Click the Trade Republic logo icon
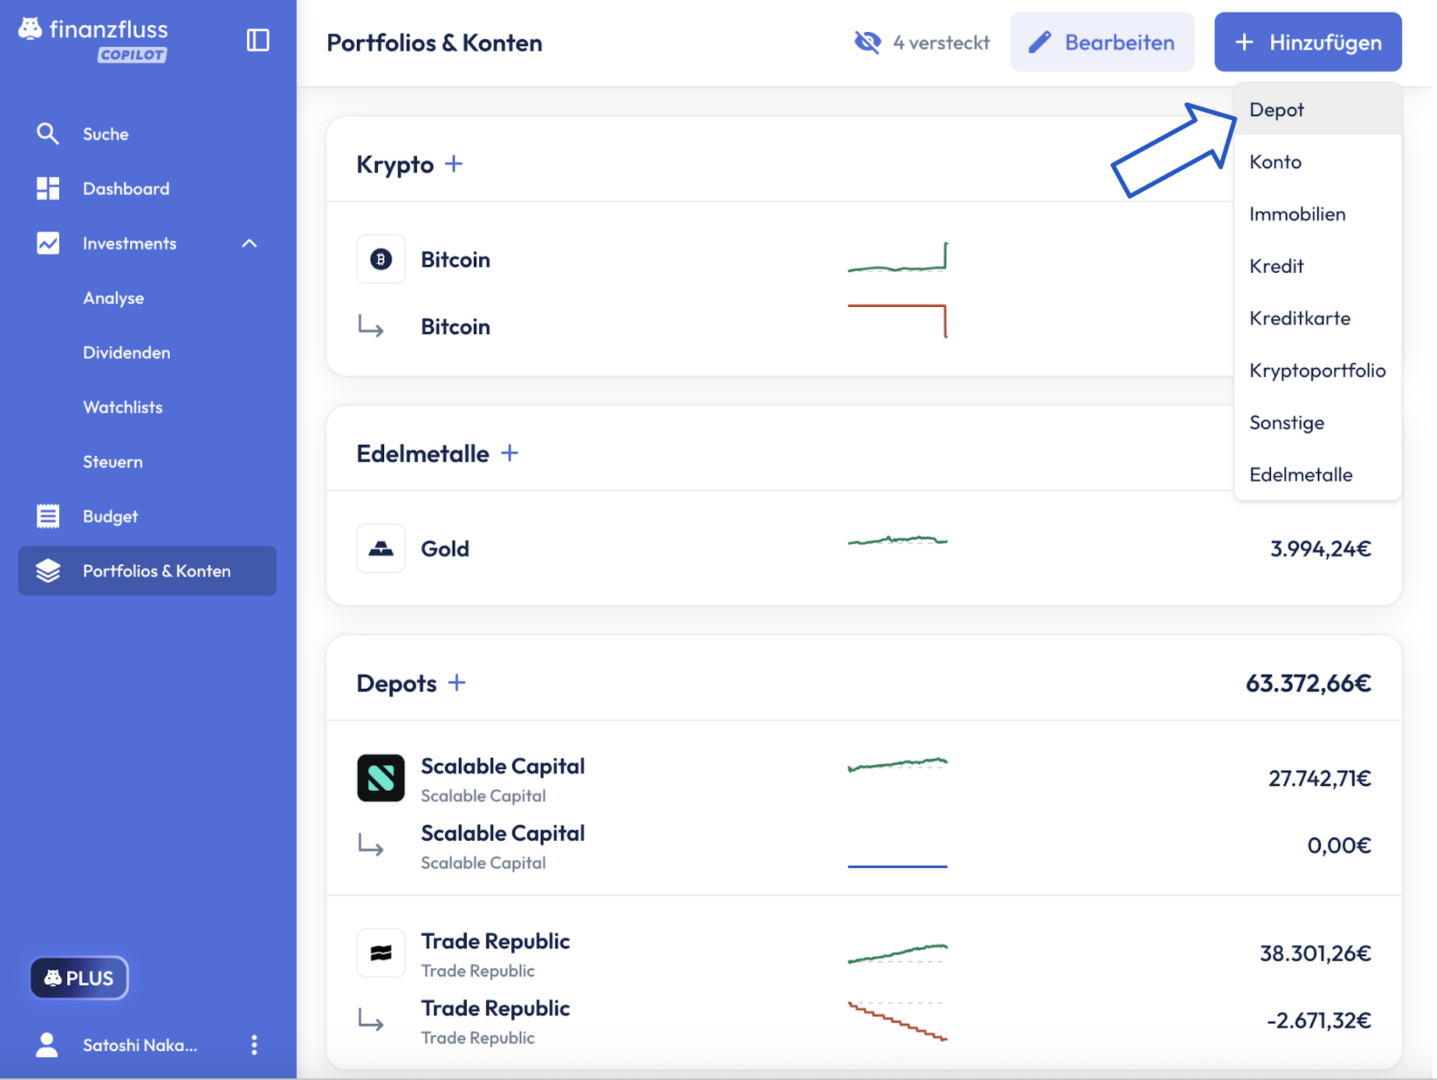The image size is (1437, 1080). [381, 953]
